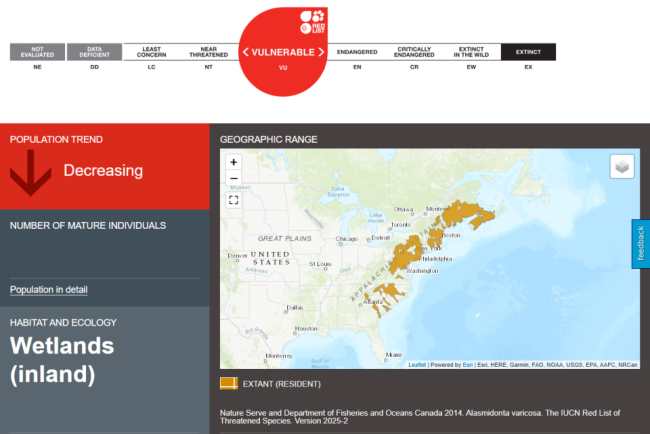Image resolution: width=650 pixels, height=434 pixels.
Task: Zoom in on the geographic range map
Action: 233,162
